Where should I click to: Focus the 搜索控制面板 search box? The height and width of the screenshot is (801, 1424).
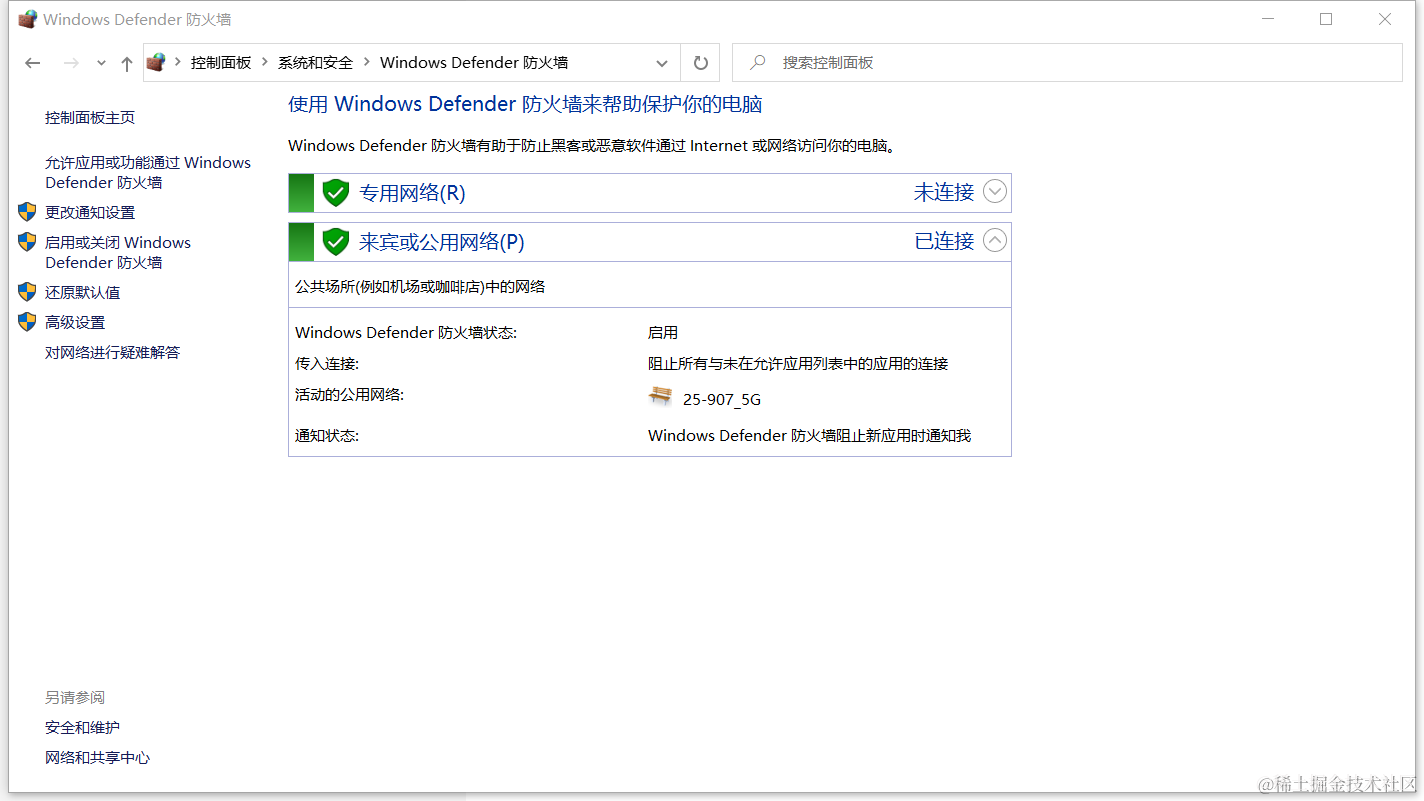(1067, 62)
